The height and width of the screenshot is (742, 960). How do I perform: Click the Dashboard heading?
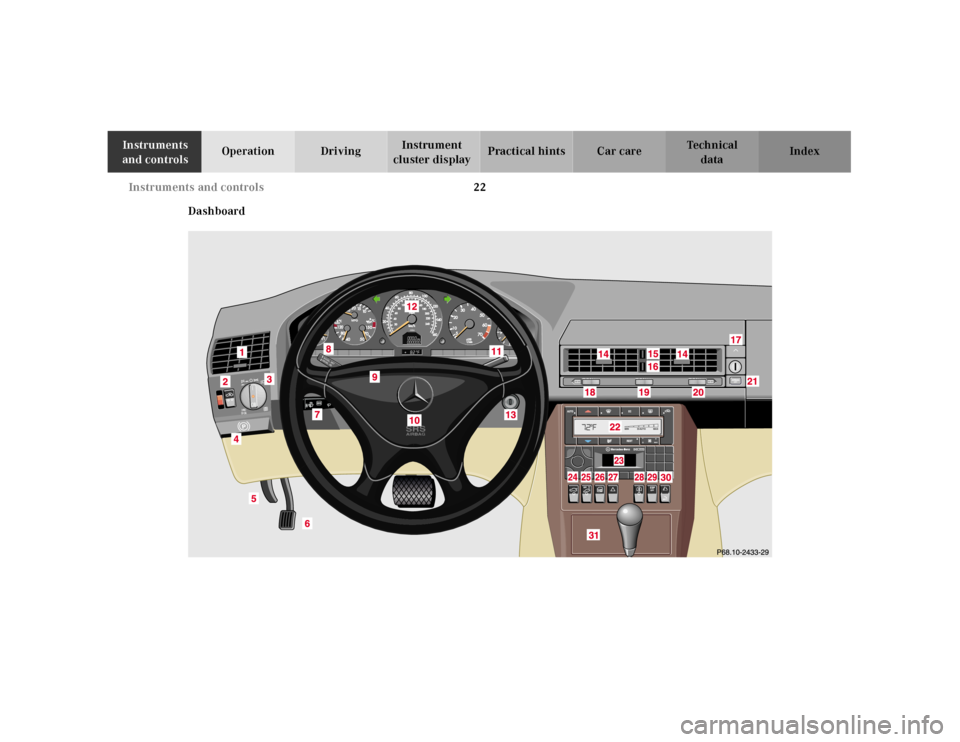coord(216,211)
